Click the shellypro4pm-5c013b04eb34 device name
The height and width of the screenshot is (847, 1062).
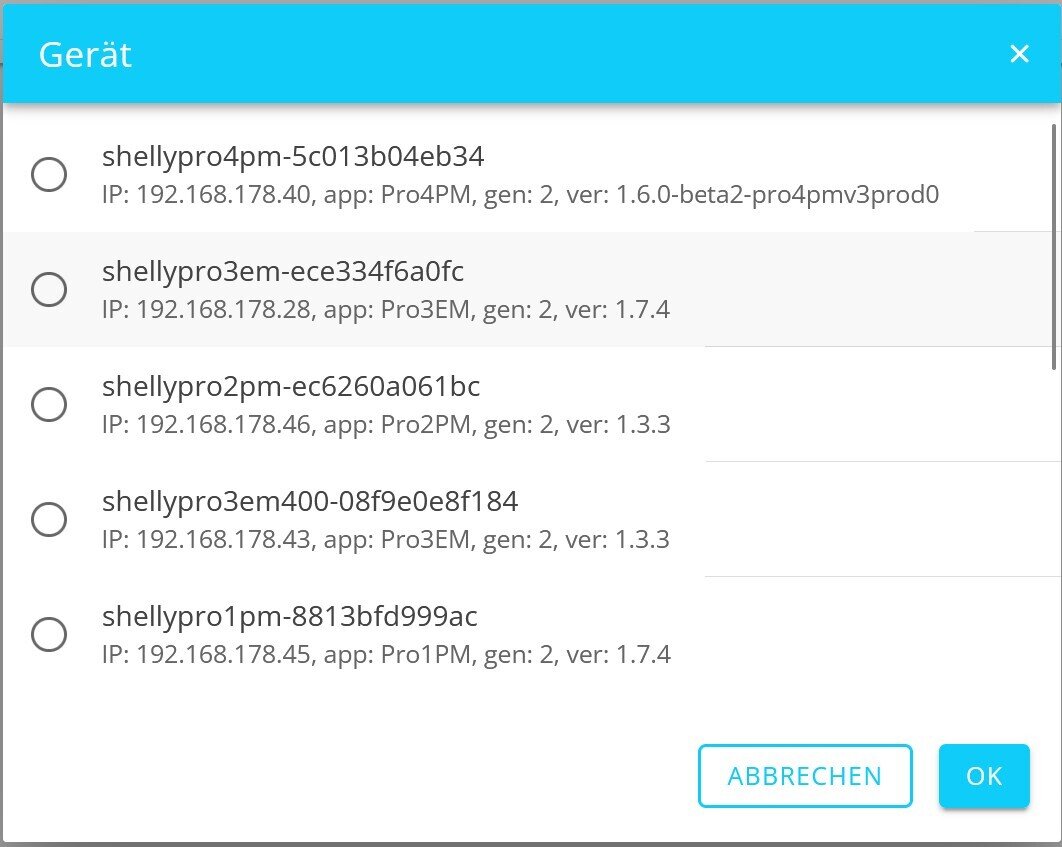[x=293, y=157]
